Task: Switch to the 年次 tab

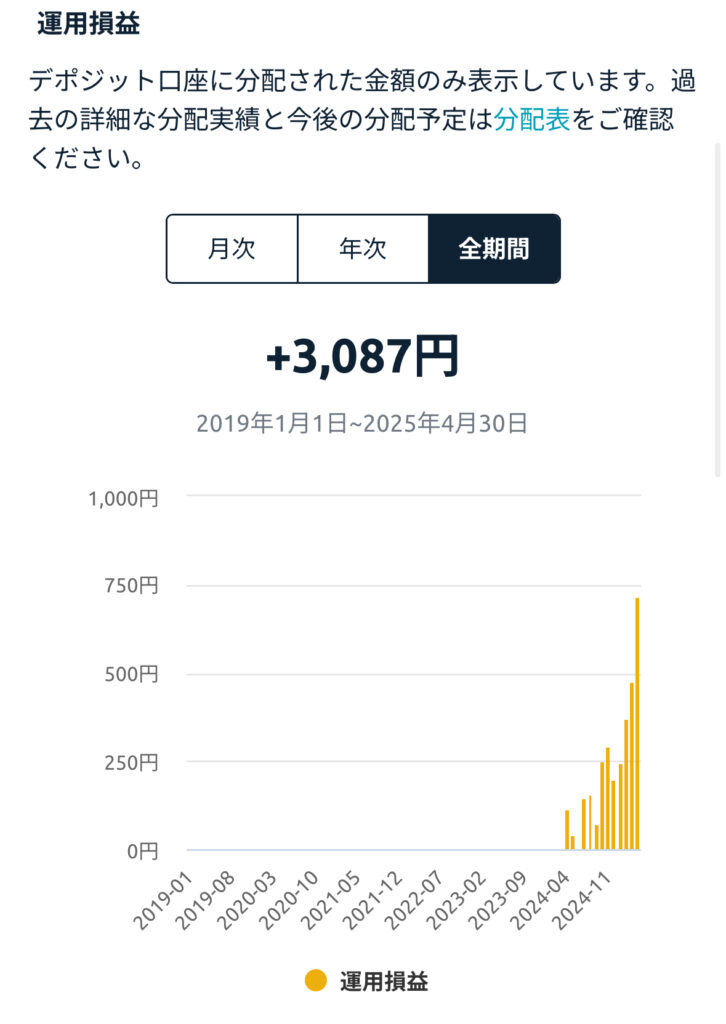Action: pos(363,248)
